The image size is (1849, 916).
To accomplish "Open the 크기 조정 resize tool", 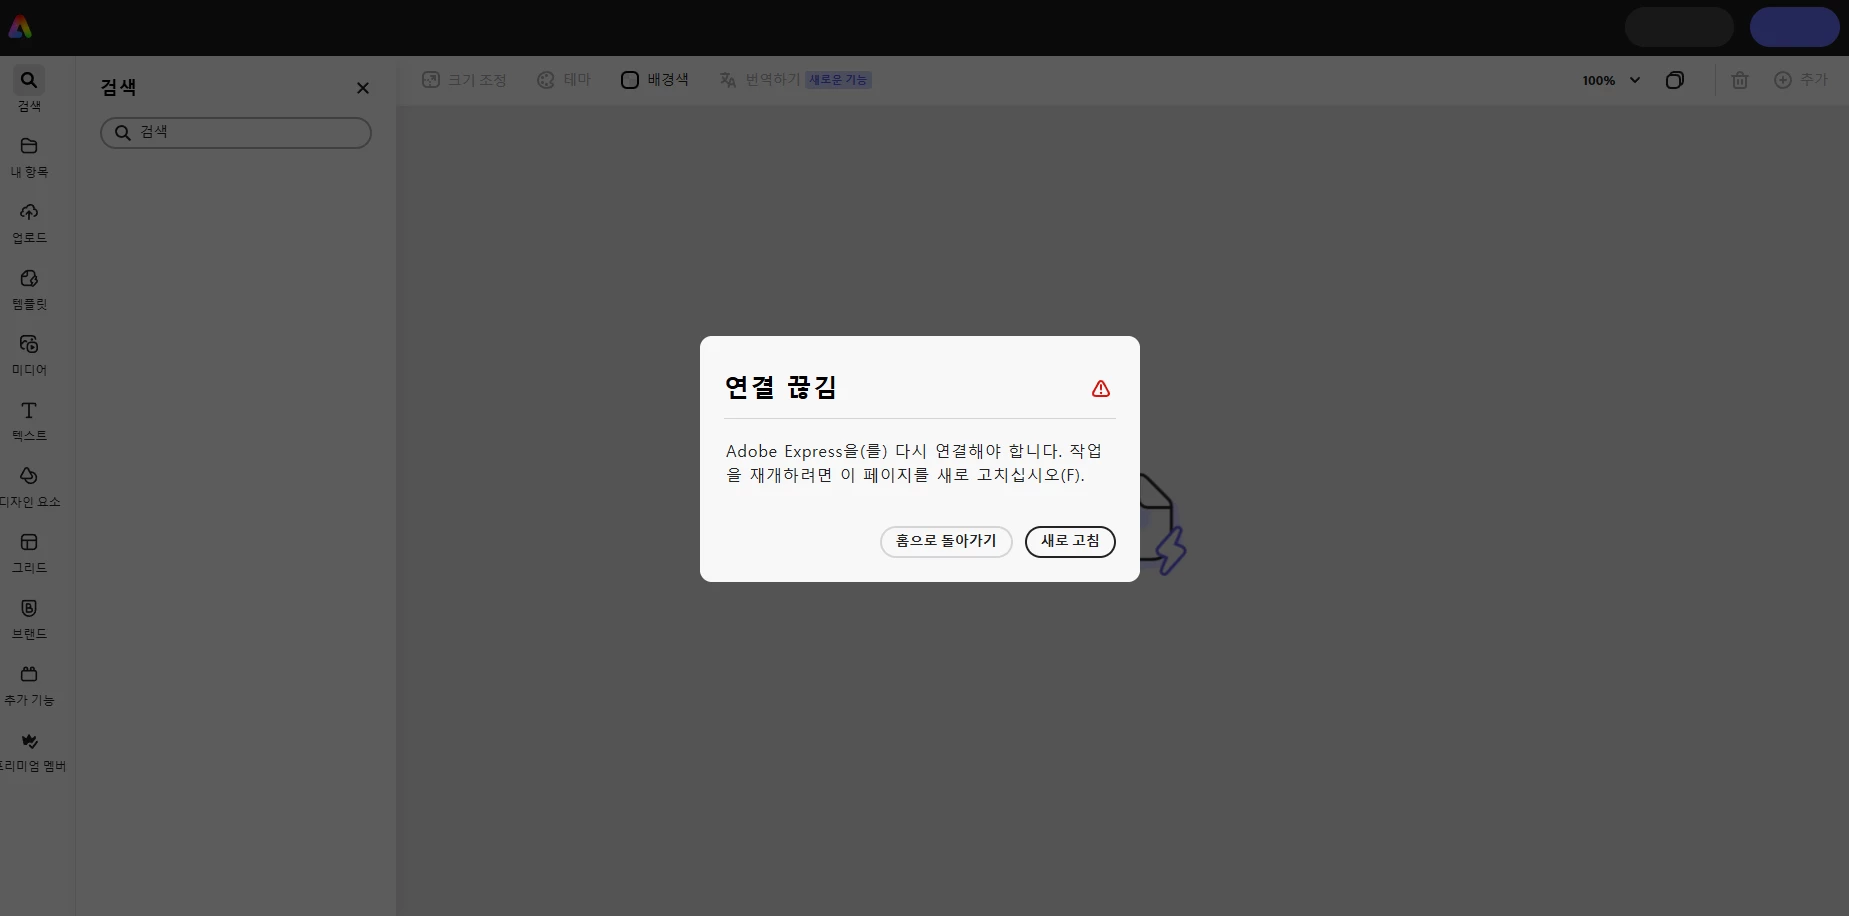I will pos(464,80).
